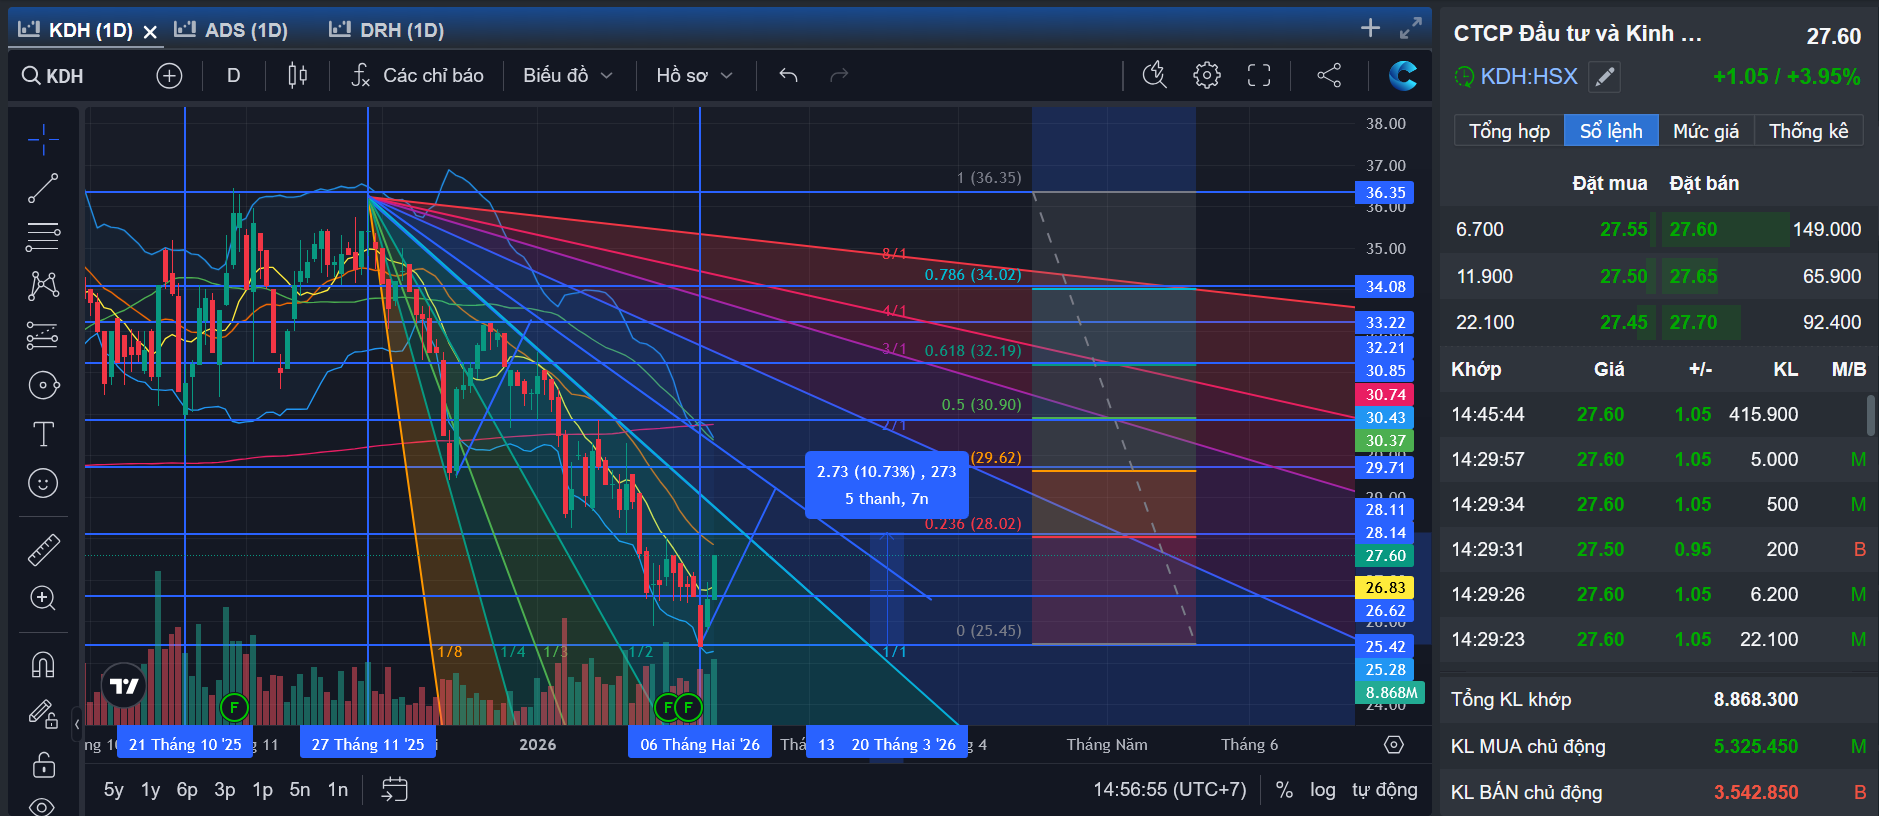1879x816 pixels.
Task: Switch to the ADS (1D) tab
Action: point(231,30)
